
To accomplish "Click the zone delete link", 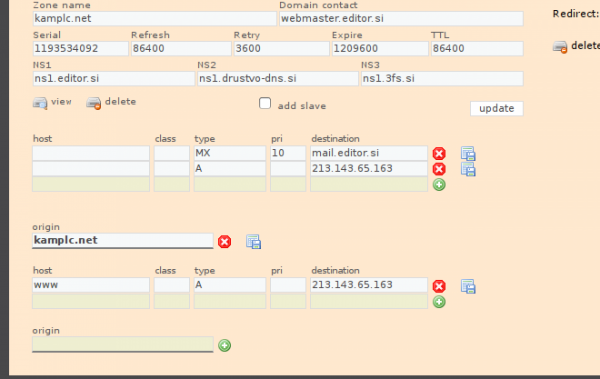I will pyautogui.click(x=120, y=101).
